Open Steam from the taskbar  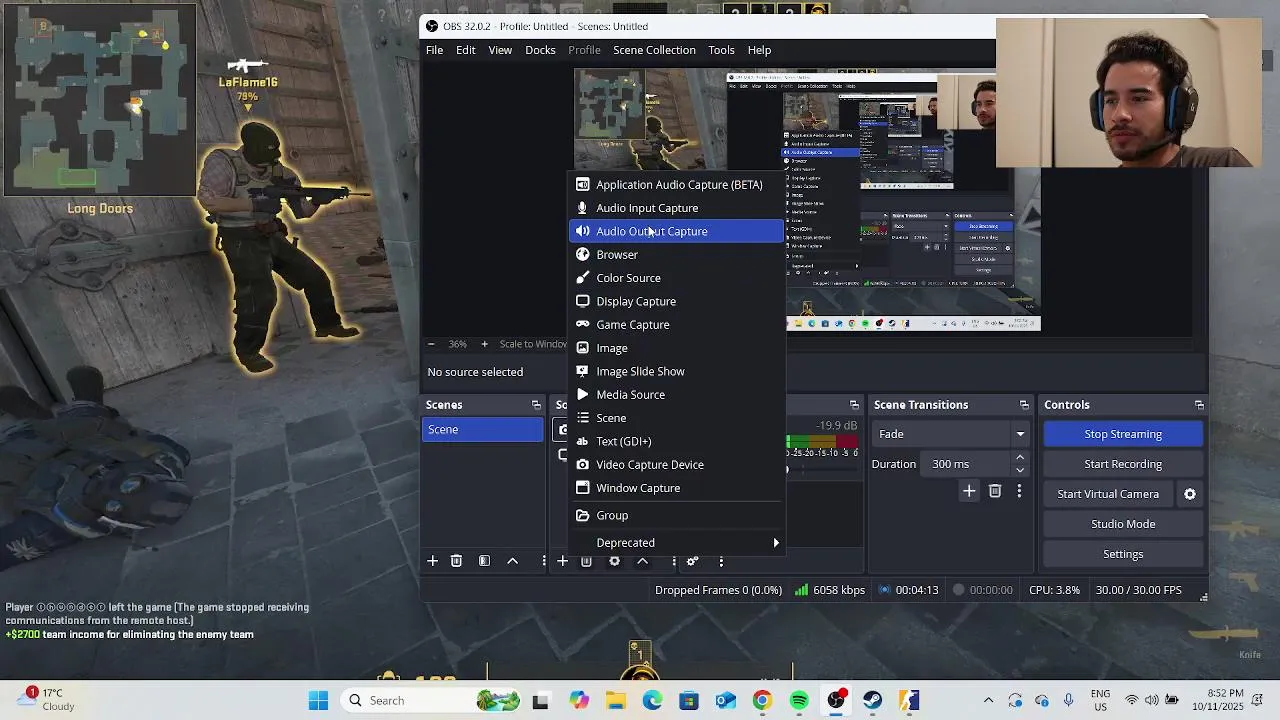point(873,700)
